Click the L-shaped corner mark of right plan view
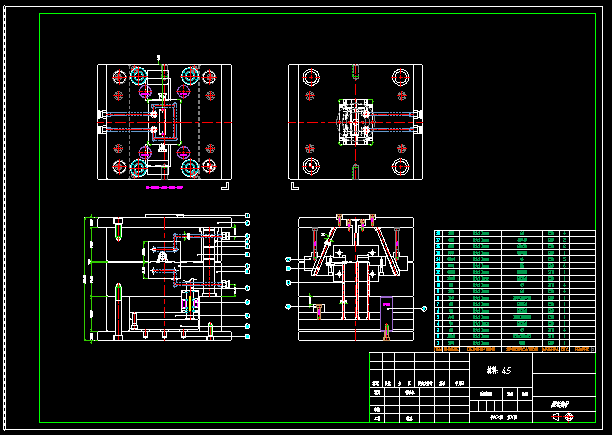 click(x=295, y=186)
